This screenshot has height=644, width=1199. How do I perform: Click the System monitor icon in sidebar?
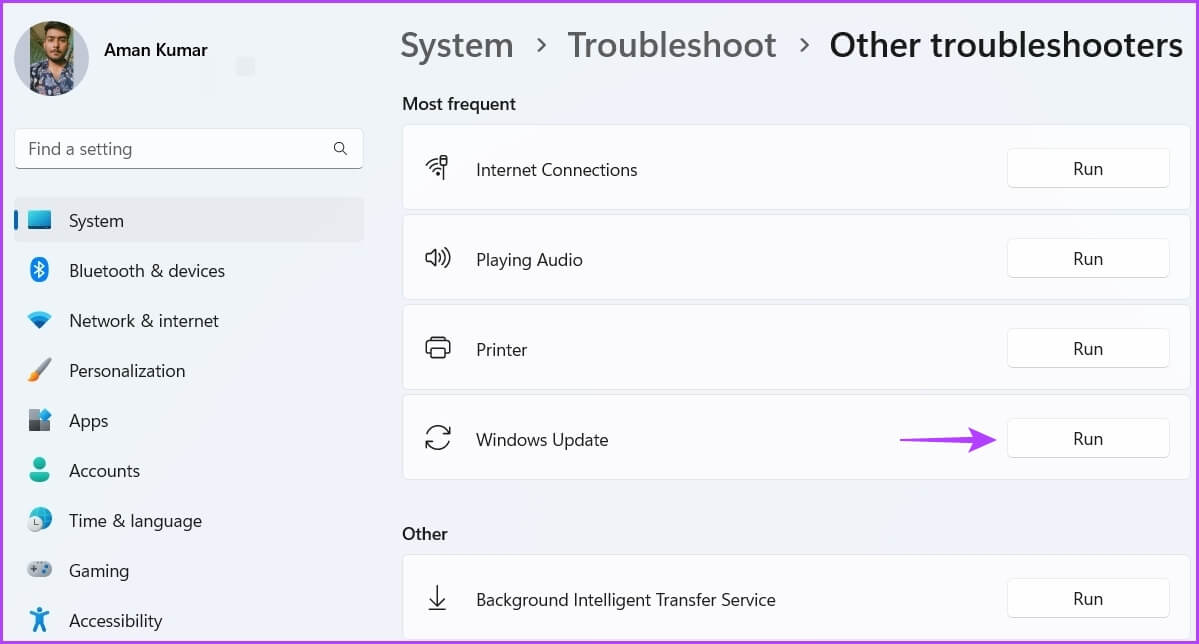40,220
